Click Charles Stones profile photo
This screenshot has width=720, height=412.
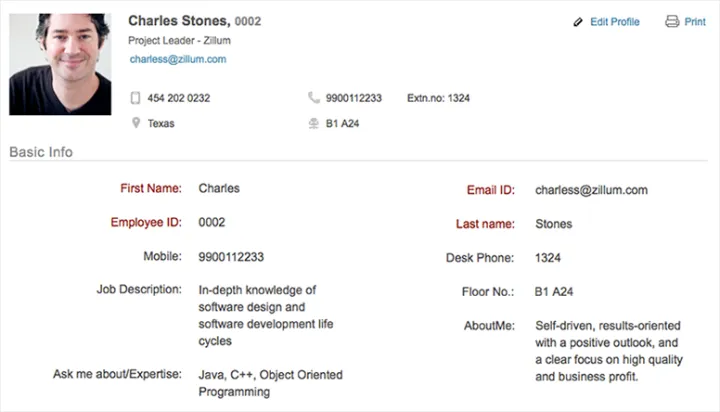click(60, 64)
